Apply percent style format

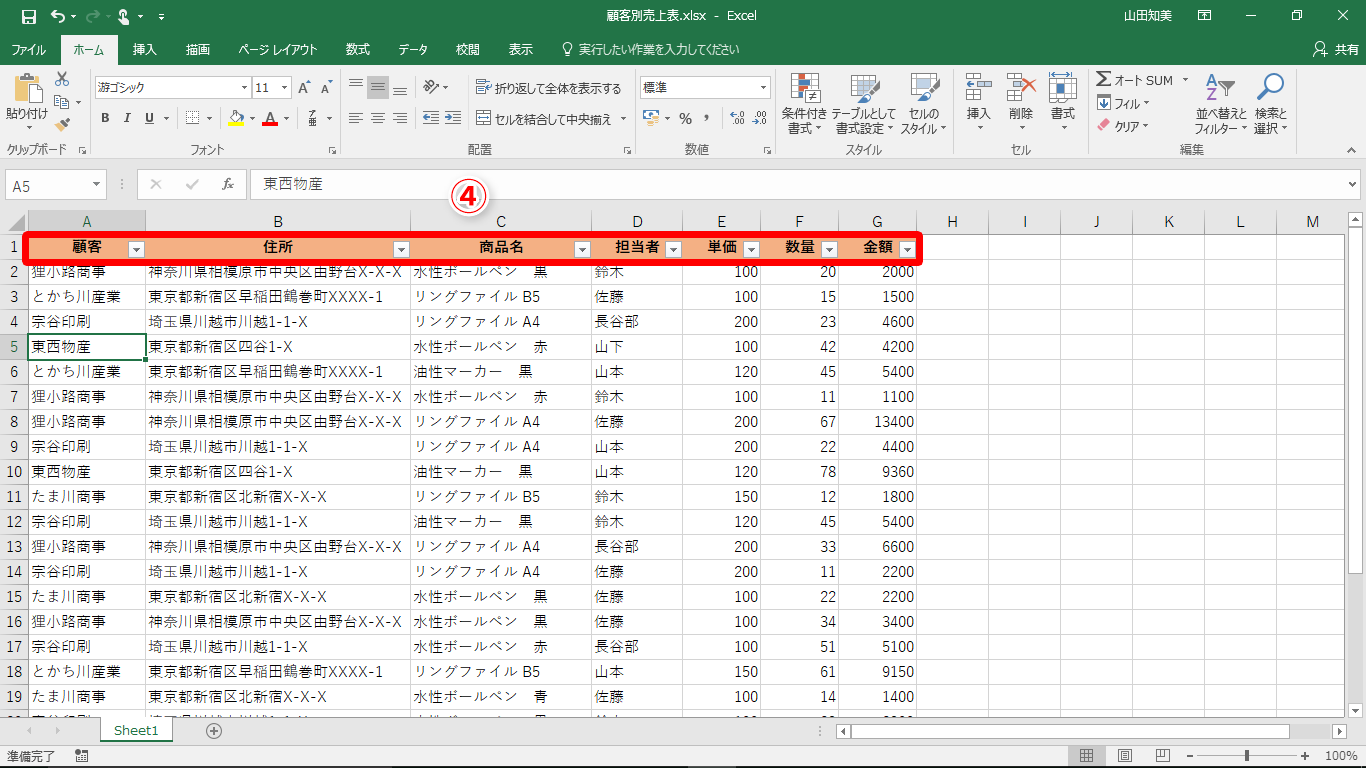coord(685,118)
